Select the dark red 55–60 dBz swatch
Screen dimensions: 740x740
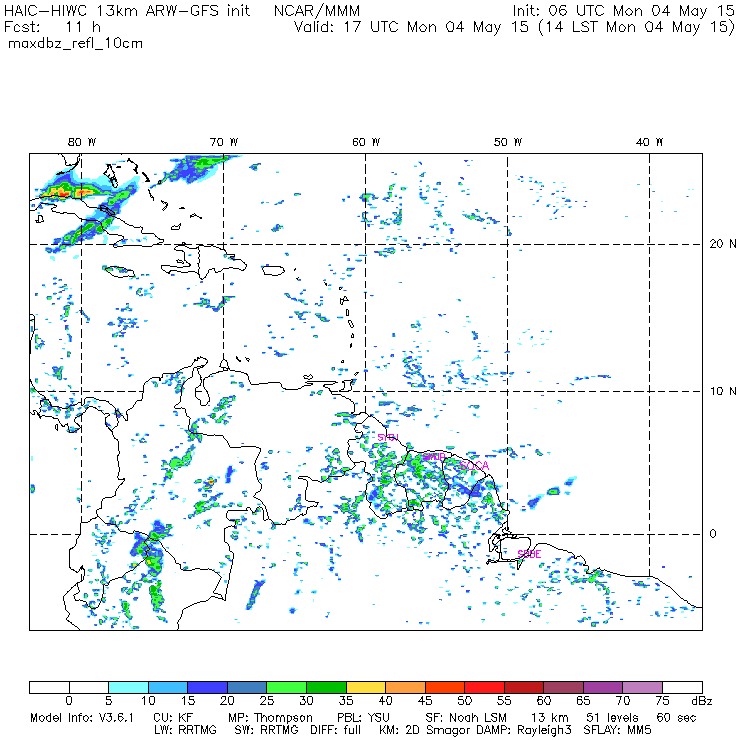pyautogui.click(x=524, y=687)
